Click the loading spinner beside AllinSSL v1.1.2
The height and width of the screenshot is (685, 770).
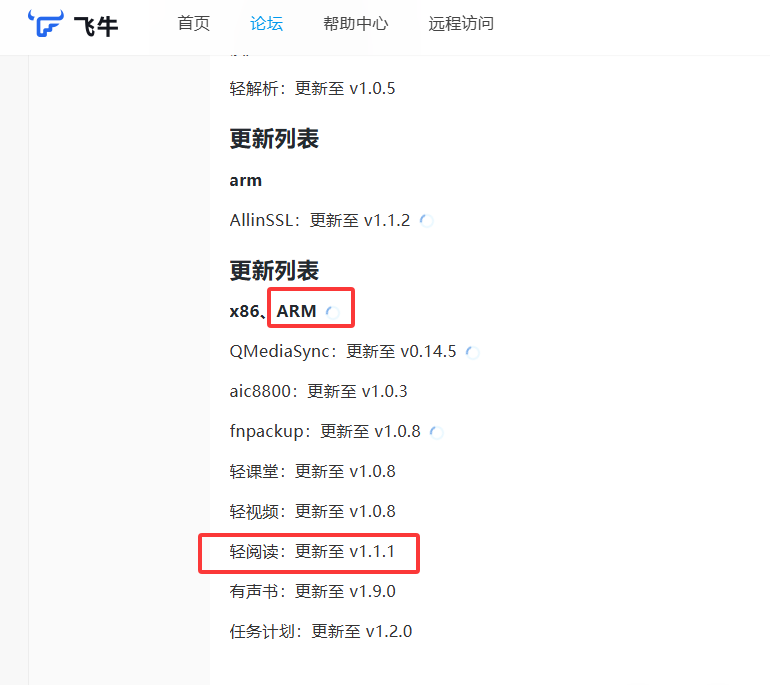pos(427,221)
